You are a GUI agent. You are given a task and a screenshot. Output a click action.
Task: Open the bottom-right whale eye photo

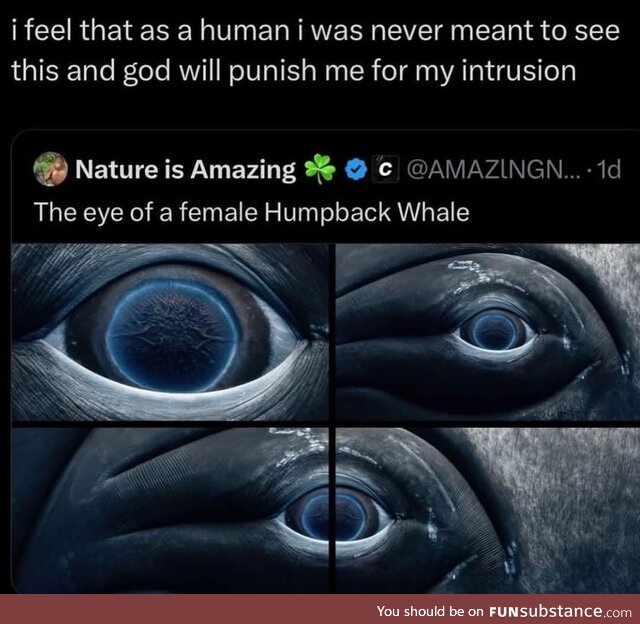tap(488, 510)
